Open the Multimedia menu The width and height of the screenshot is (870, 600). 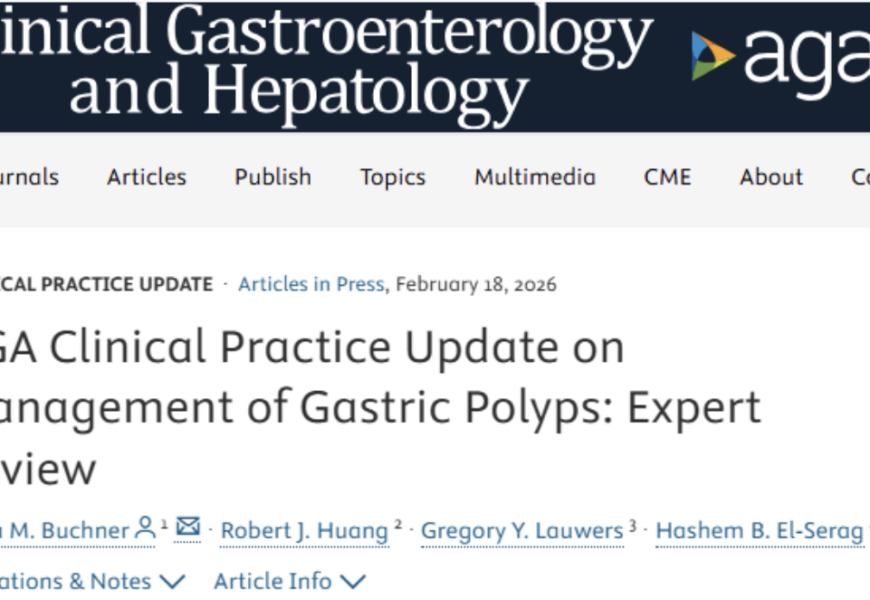(535, 177)
